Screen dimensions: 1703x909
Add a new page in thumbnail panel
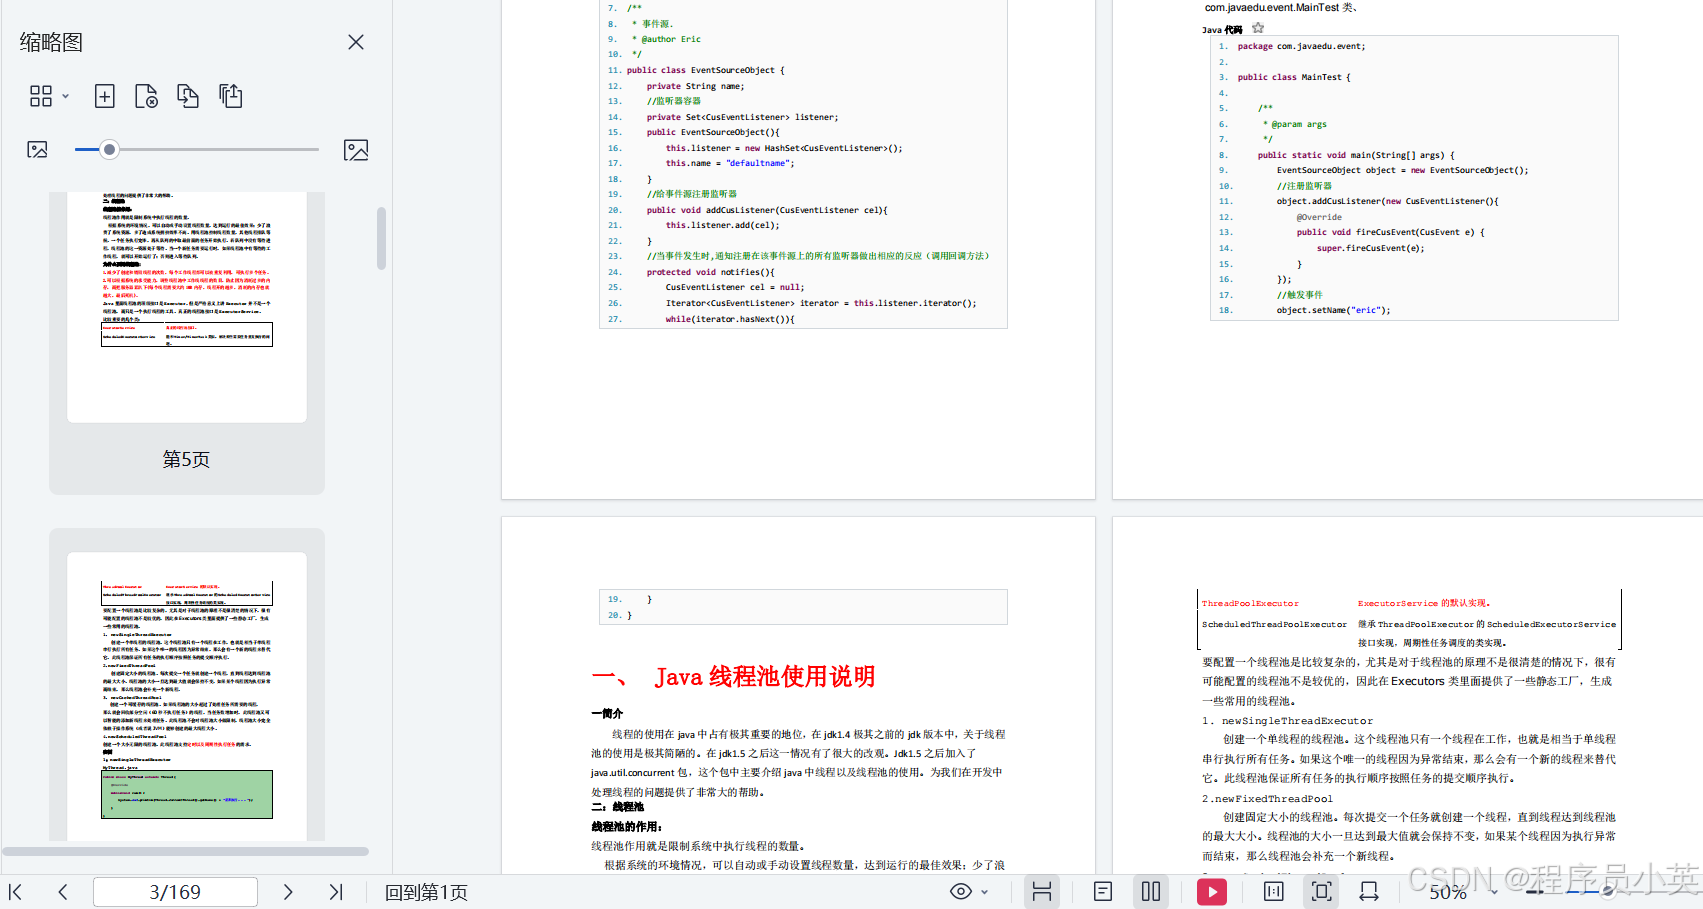(104, 96)
